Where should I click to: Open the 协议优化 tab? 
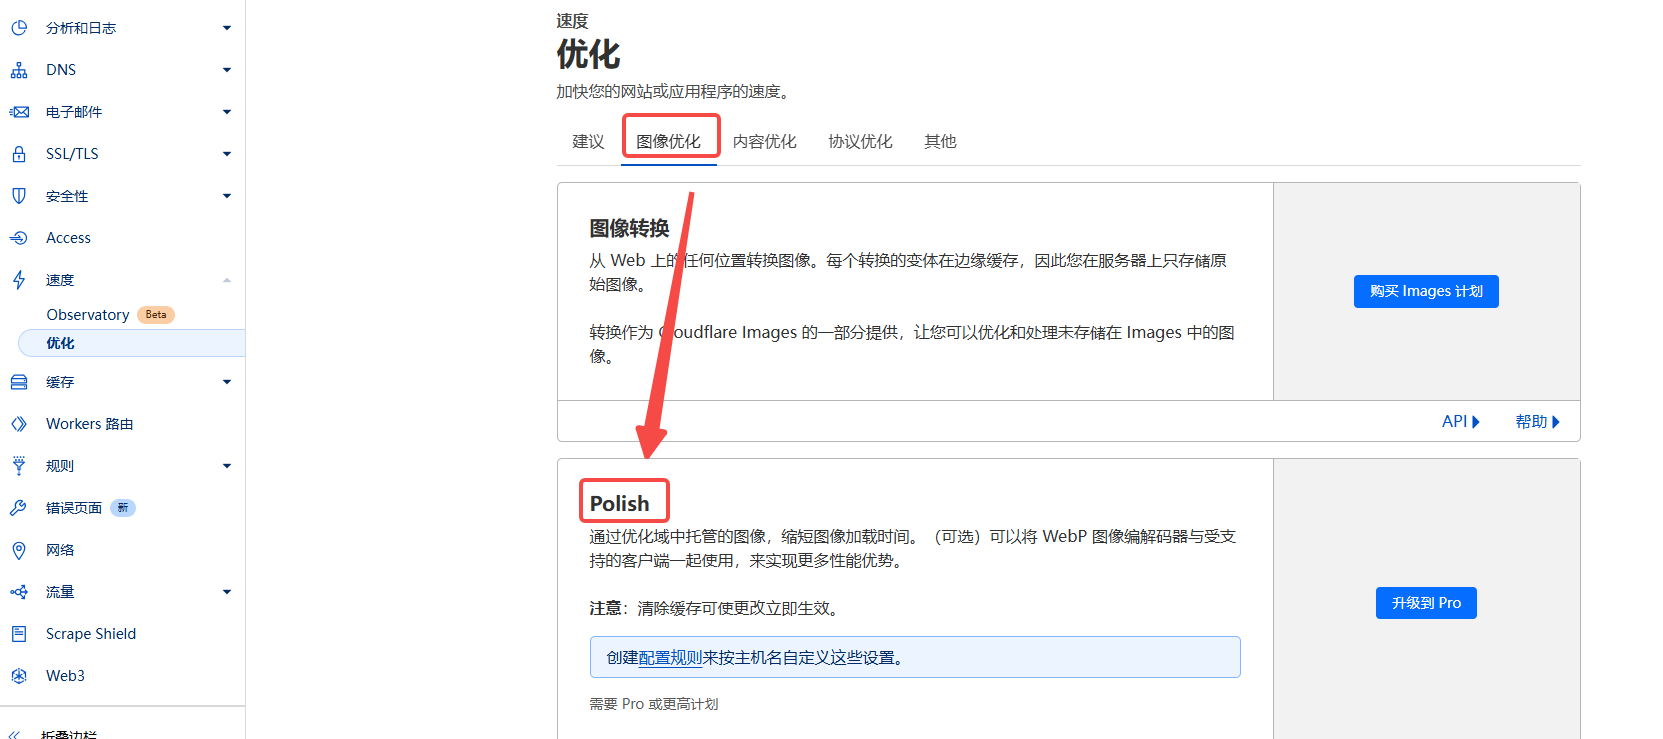[x=860, y=141]
